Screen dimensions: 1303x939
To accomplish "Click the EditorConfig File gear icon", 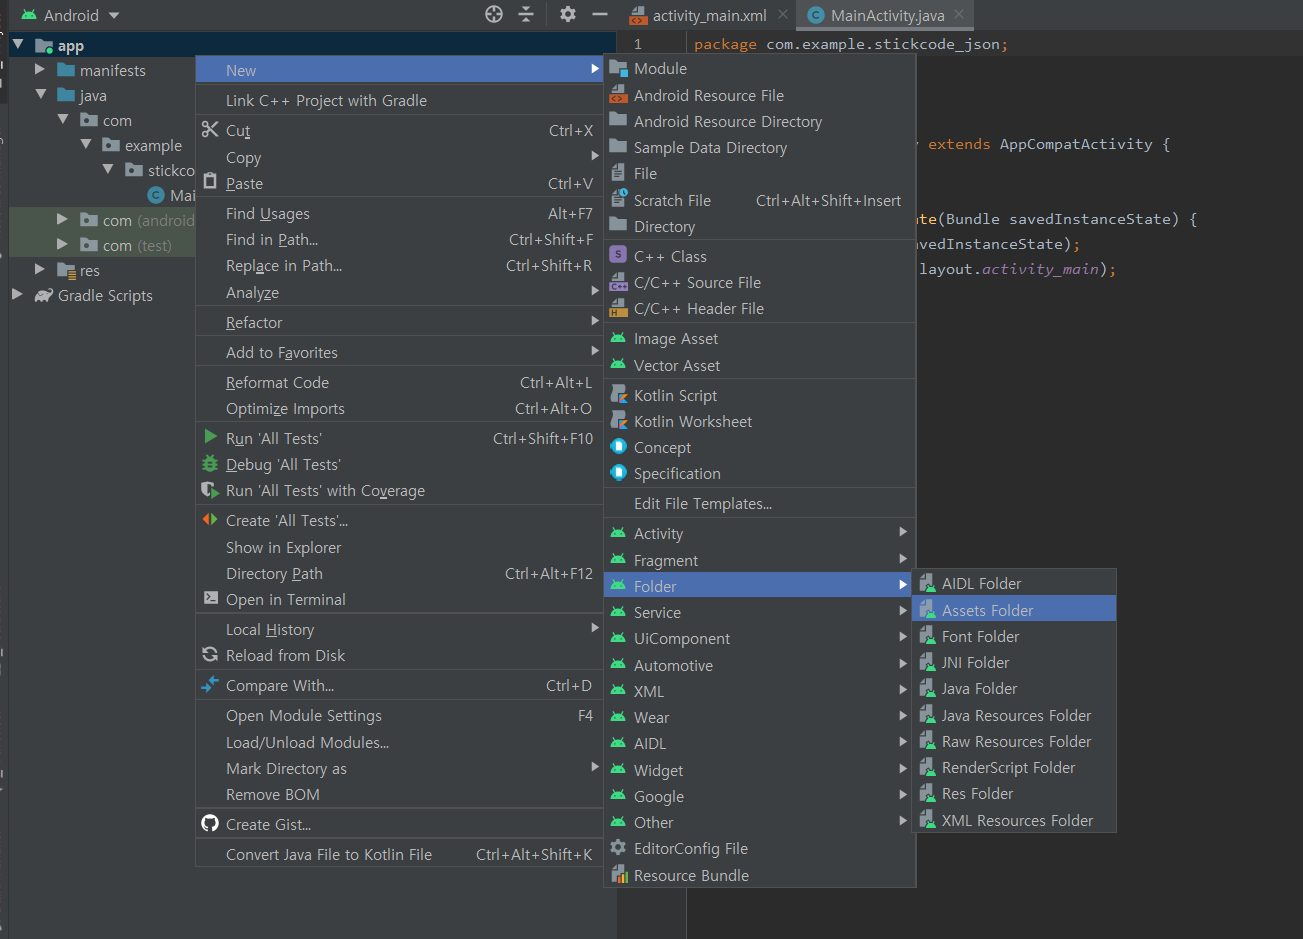I will (619, 848).
